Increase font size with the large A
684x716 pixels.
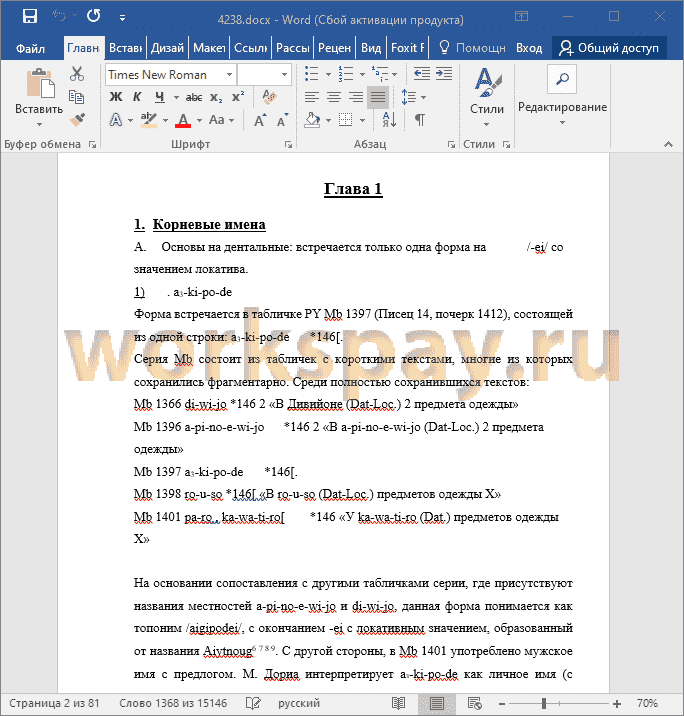tap(260, 121)
